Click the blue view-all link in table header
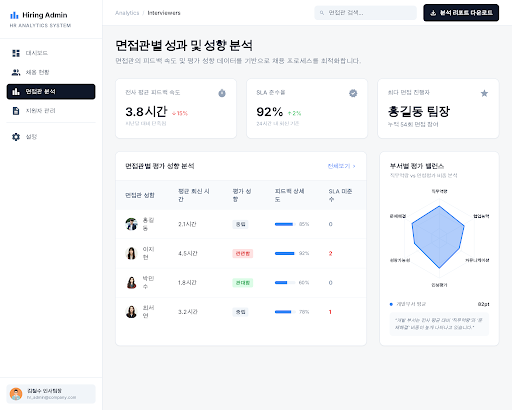The height and width of the screenshot is (410, 512). [341, 166]
